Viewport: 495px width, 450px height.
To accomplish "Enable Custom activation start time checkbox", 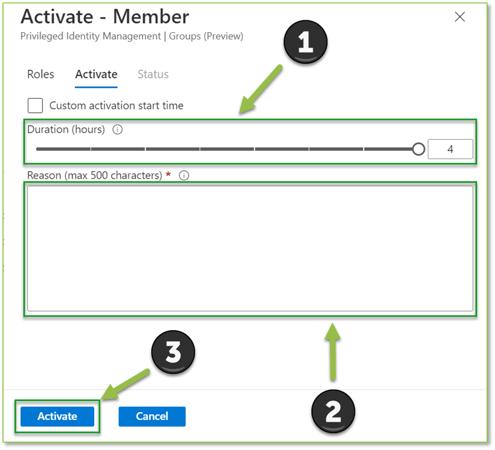I will 35,105.
